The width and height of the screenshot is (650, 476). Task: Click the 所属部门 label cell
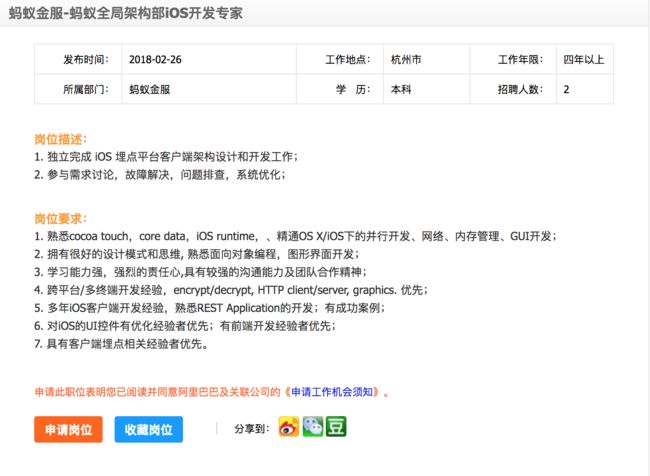pos(78,89)
